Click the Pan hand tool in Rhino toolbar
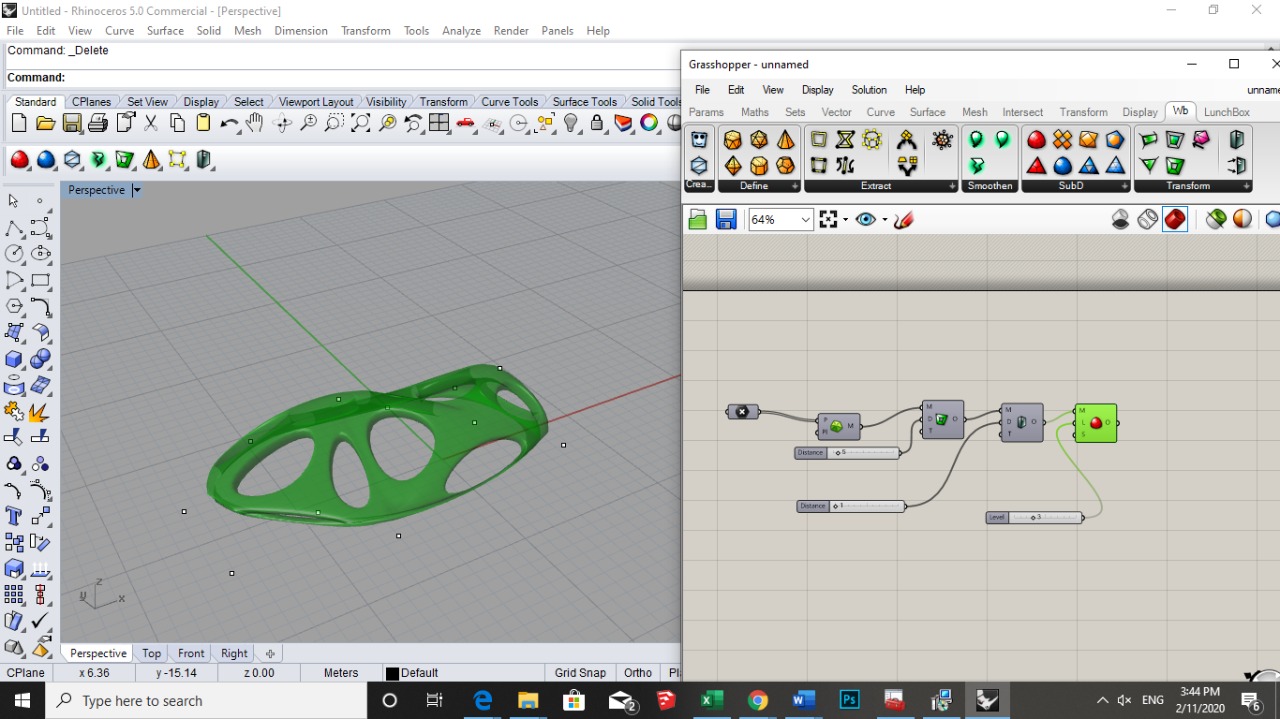Image resolution: width=1280 pixels, height=719 pixels. point(255,123)
